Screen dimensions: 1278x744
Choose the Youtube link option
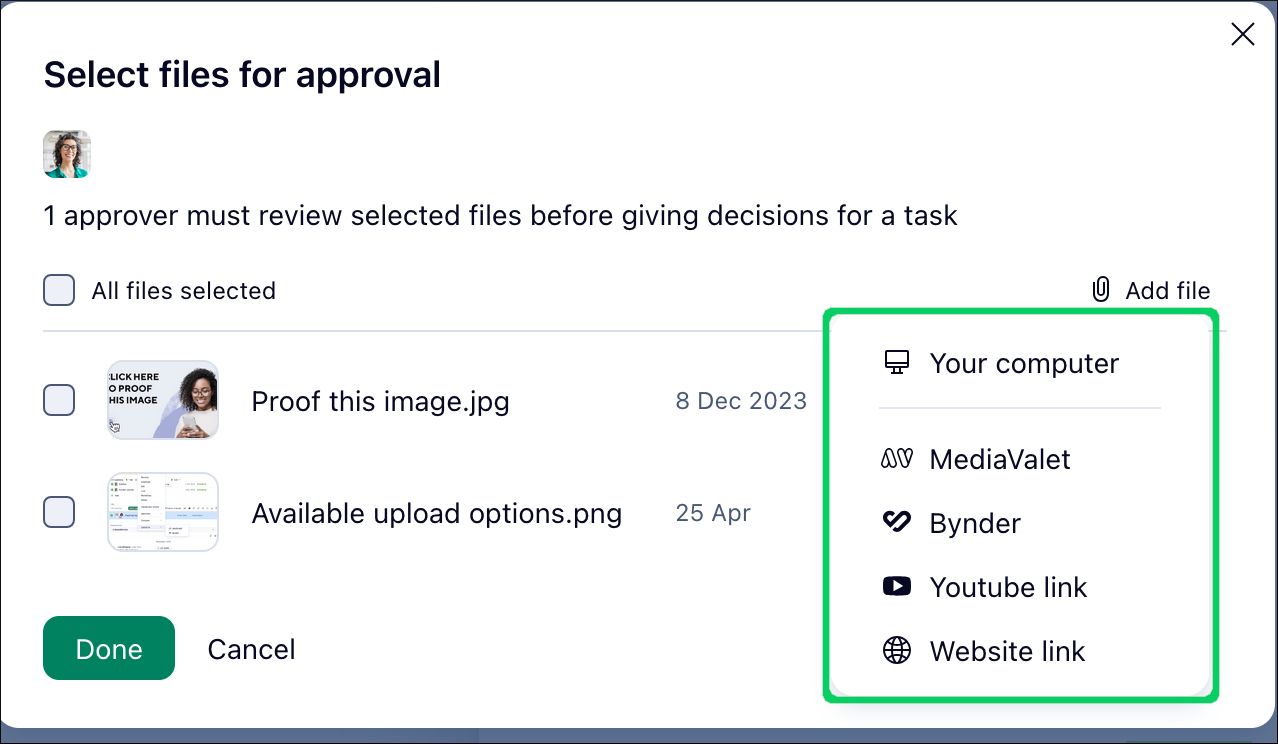1008,587
